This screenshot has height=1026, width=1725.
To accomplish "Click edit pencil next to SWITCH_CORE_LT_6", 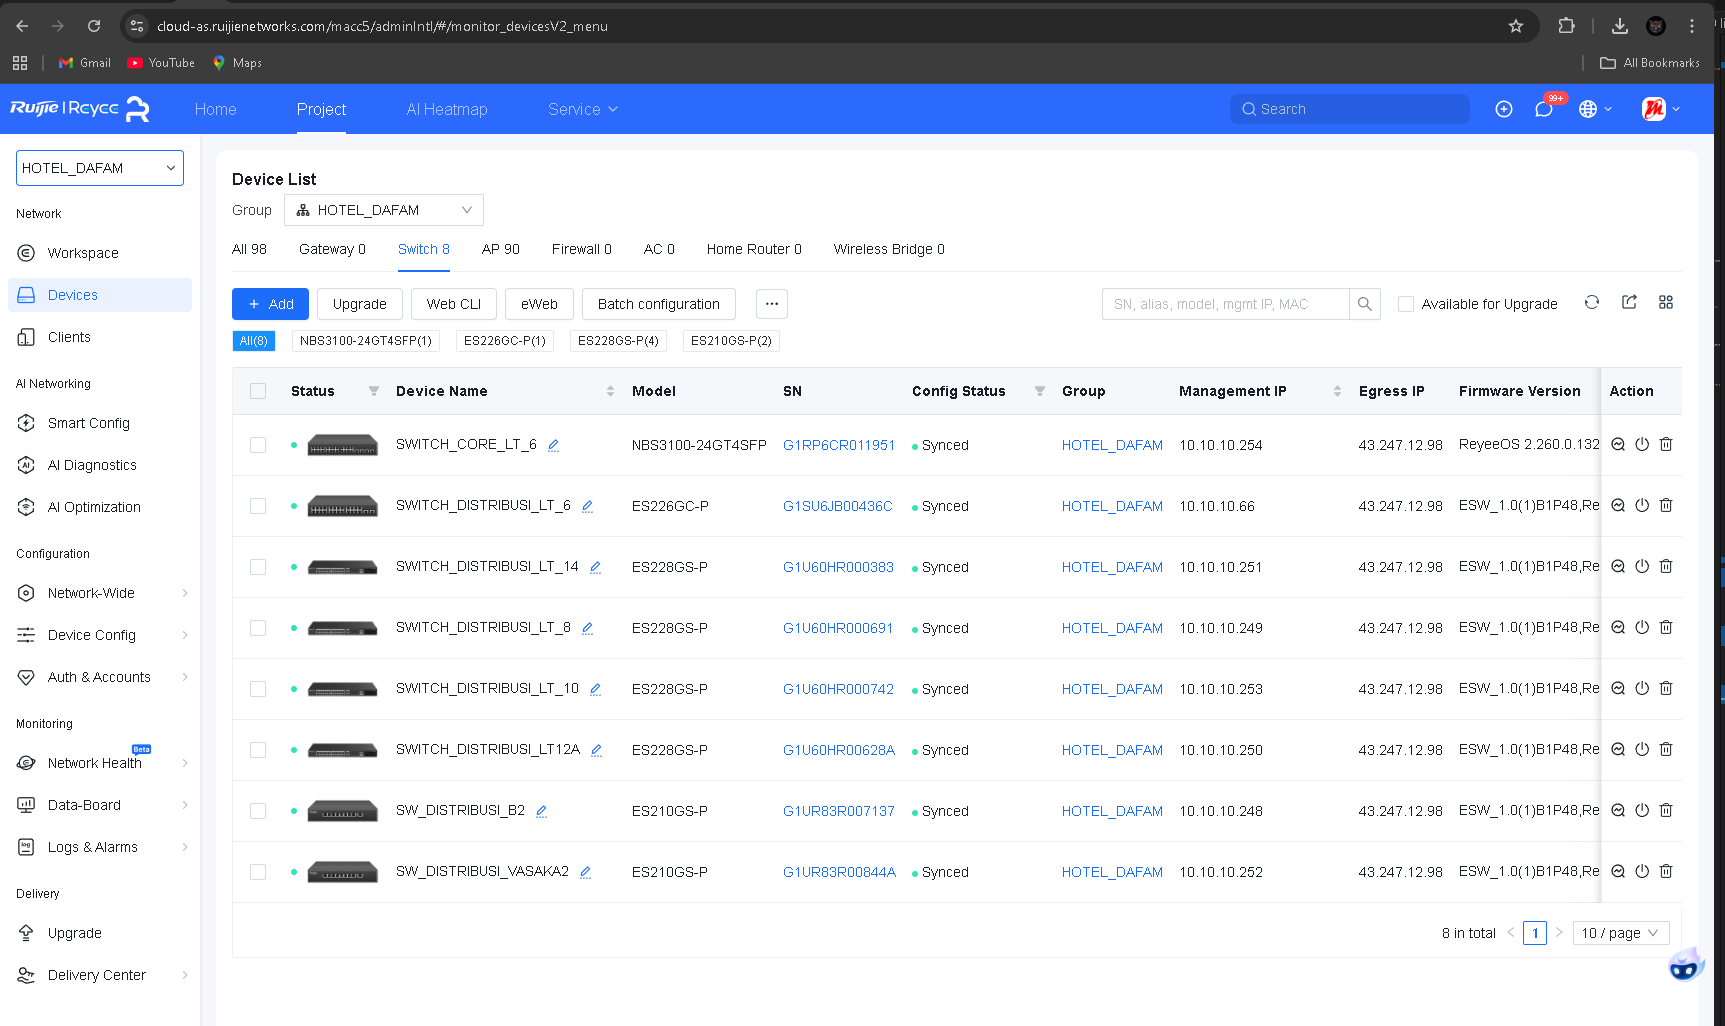I will coord(553,445).
